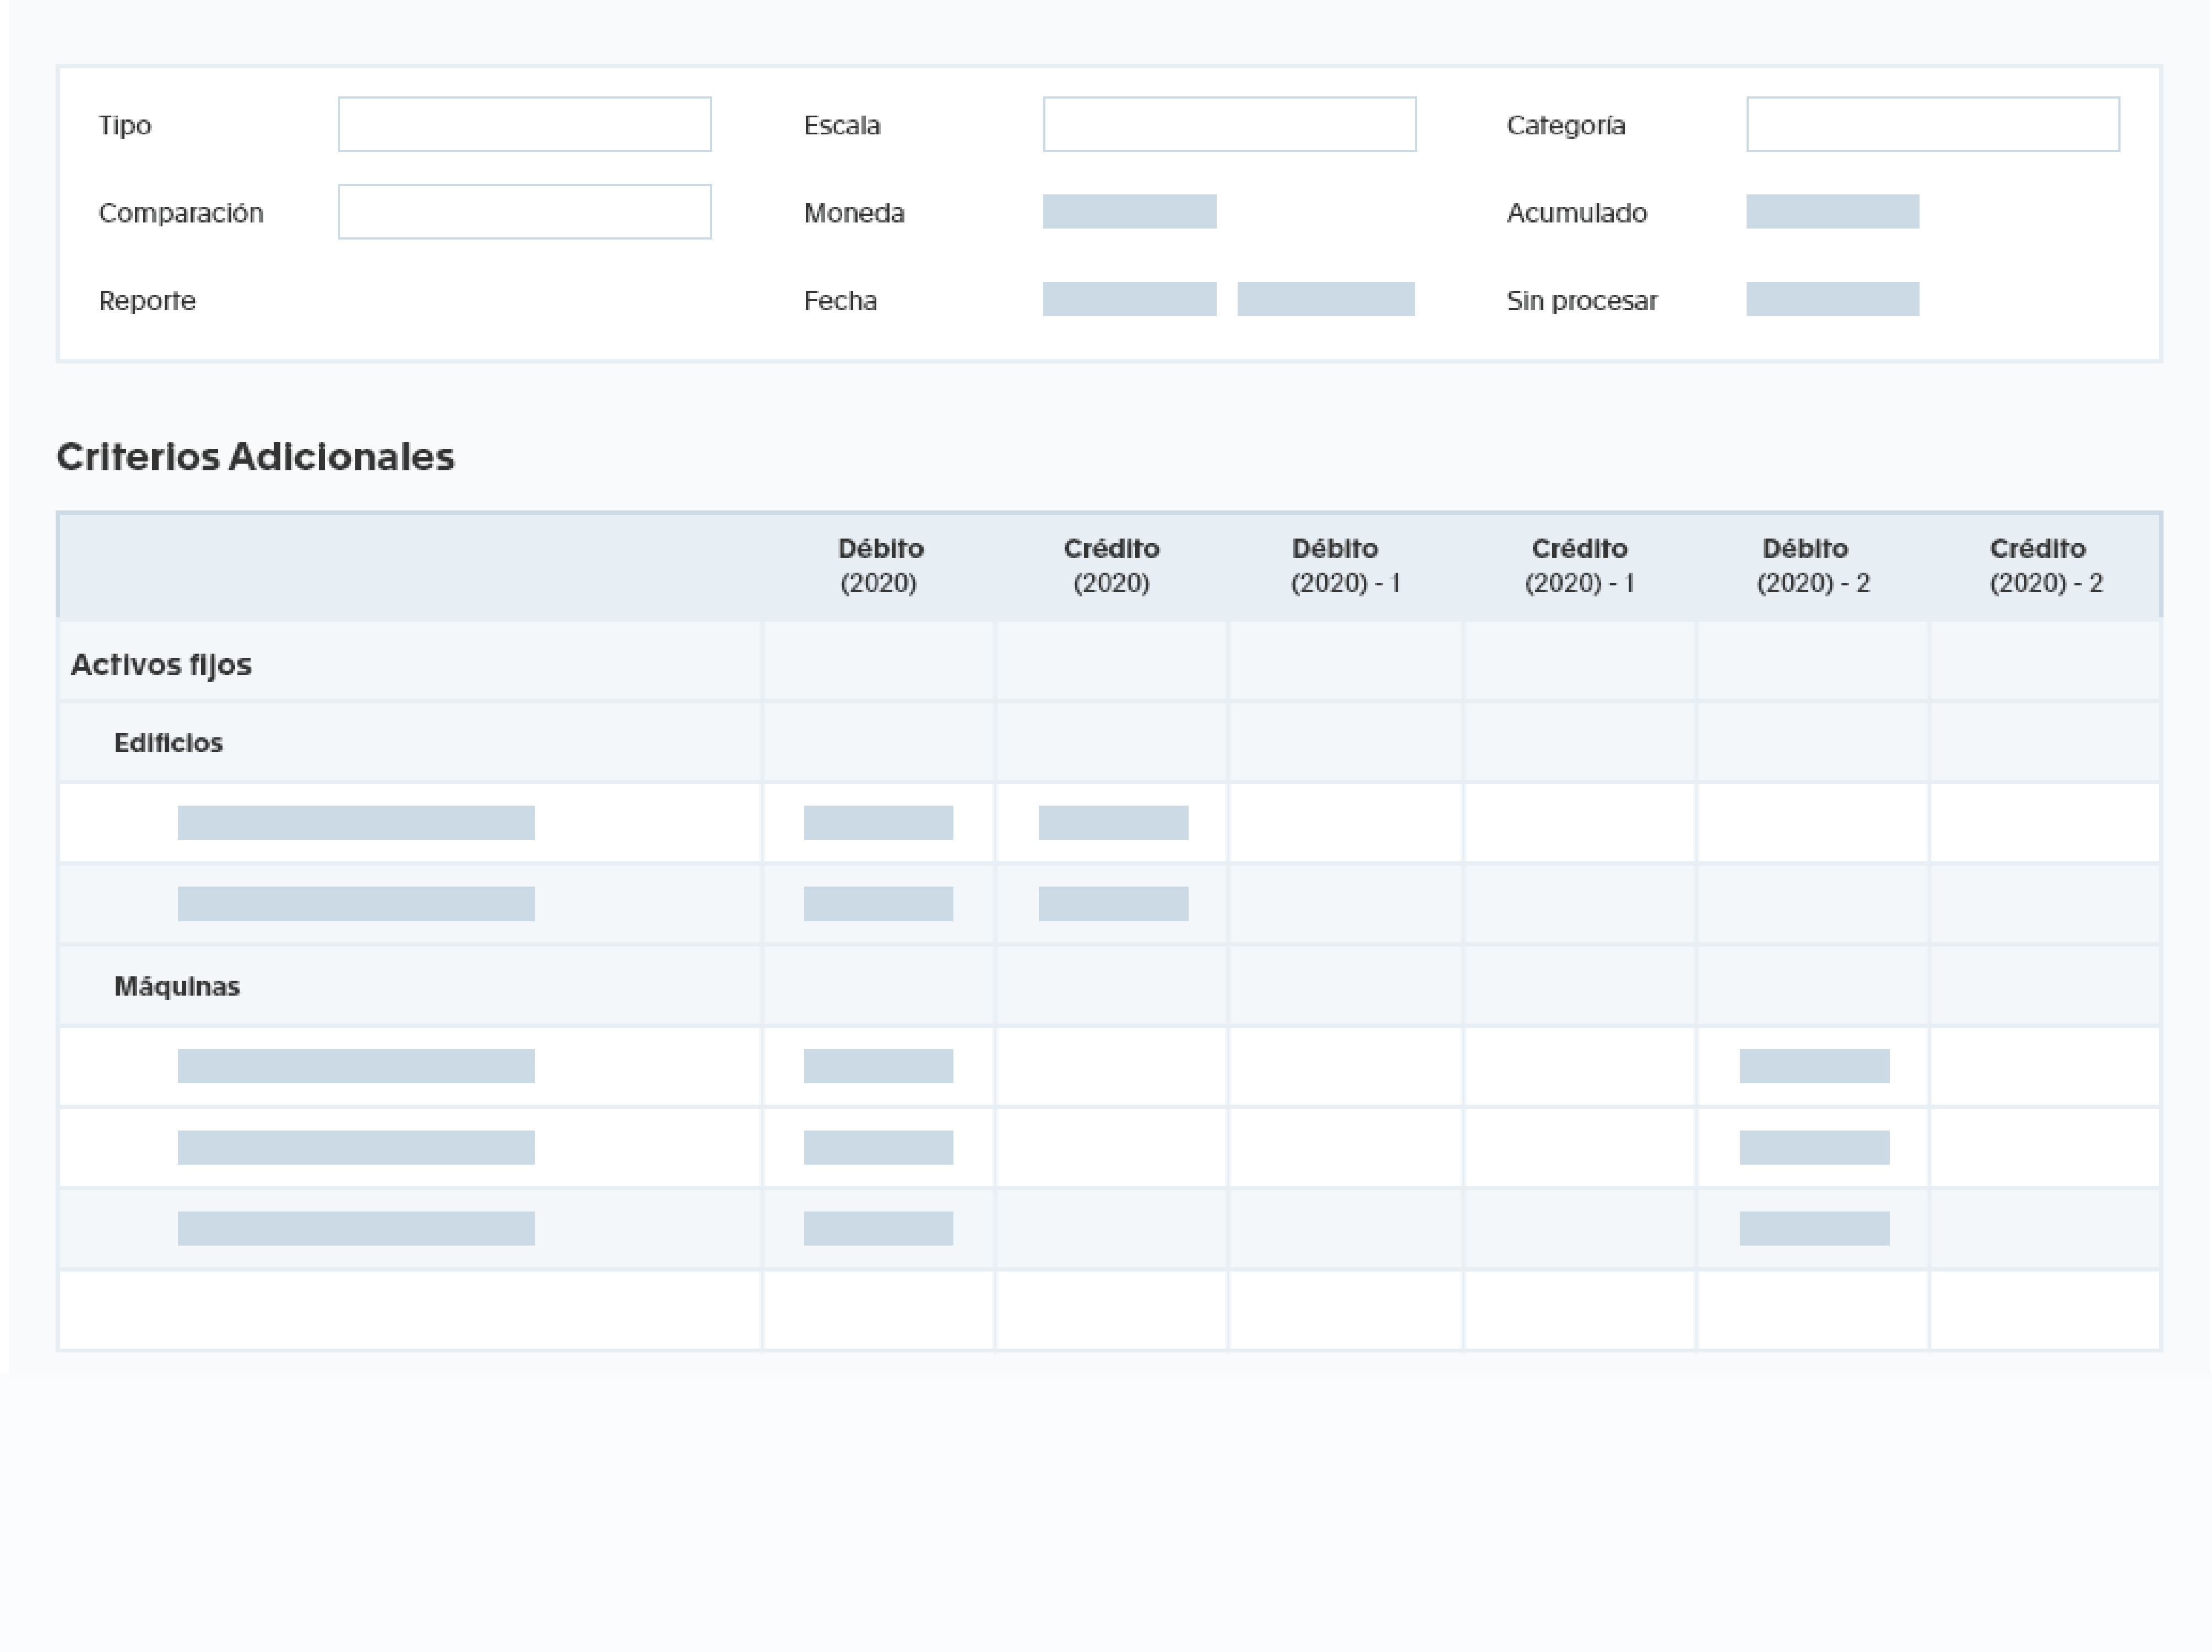Click the Criterios Adicionales heading
Image resolution: width=2212 pixels, height=1652 pixels.
pyautogui.click(x=256, y=457)
